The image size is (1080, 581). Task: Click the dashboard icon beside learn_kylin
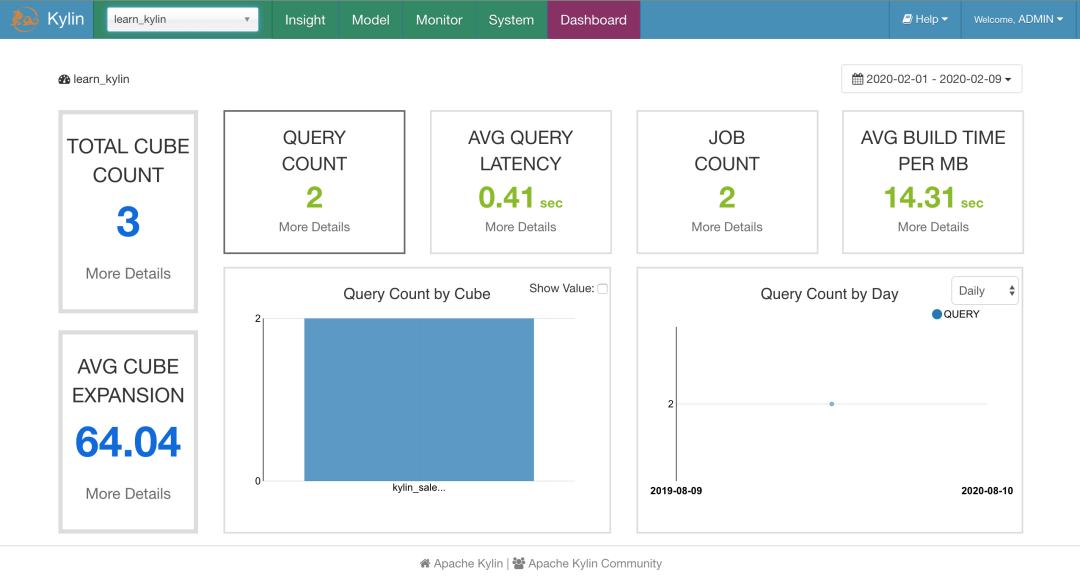coord(64,79)
